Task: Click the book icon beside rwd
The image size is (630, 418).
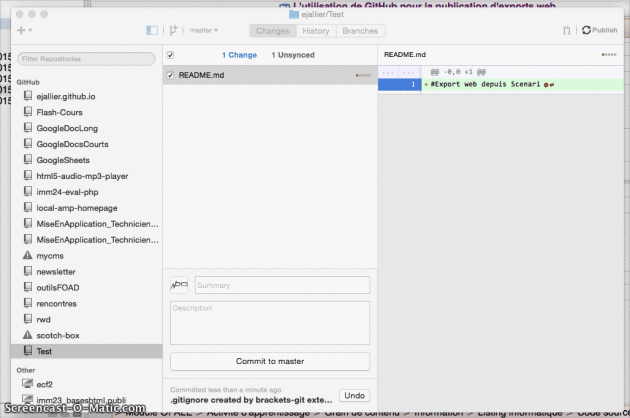Action: click(28, 319)
